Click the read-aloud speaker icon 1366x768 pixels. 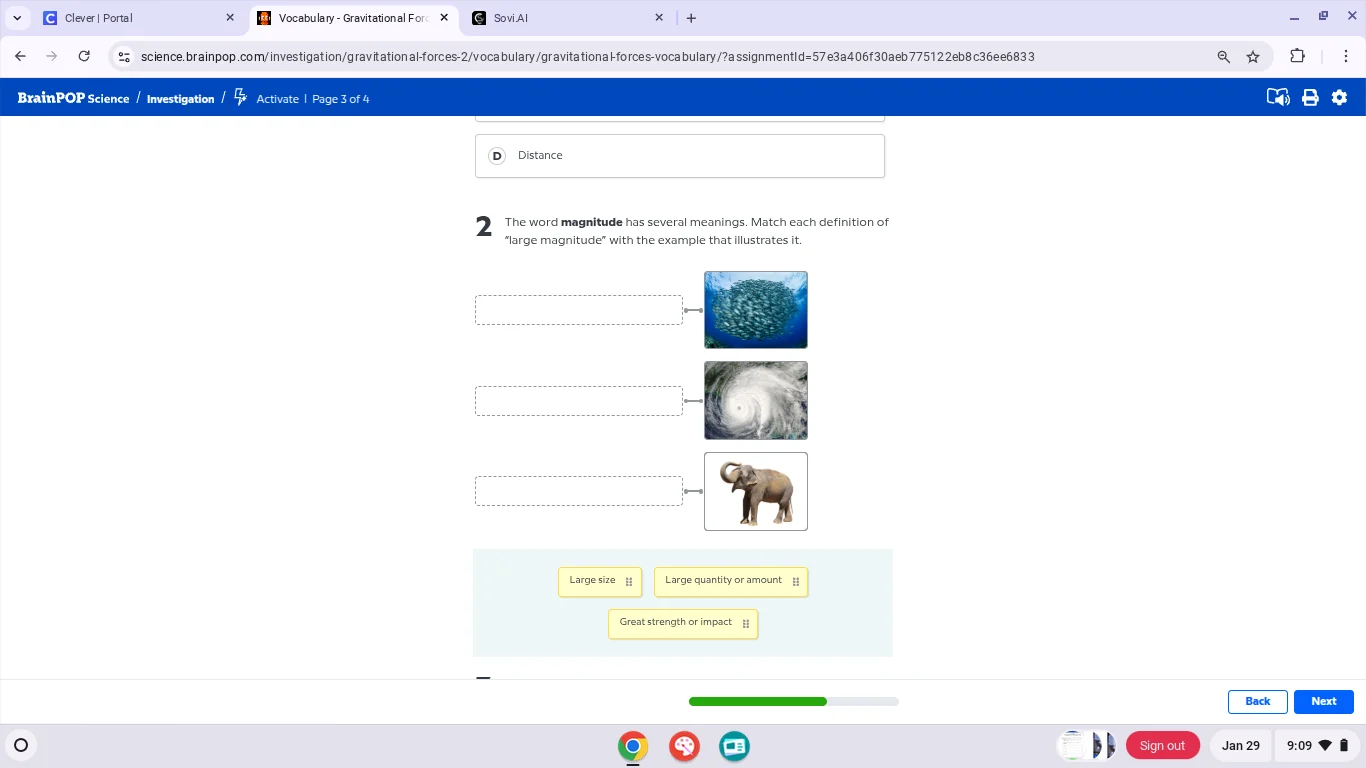tap(1277, 97)
